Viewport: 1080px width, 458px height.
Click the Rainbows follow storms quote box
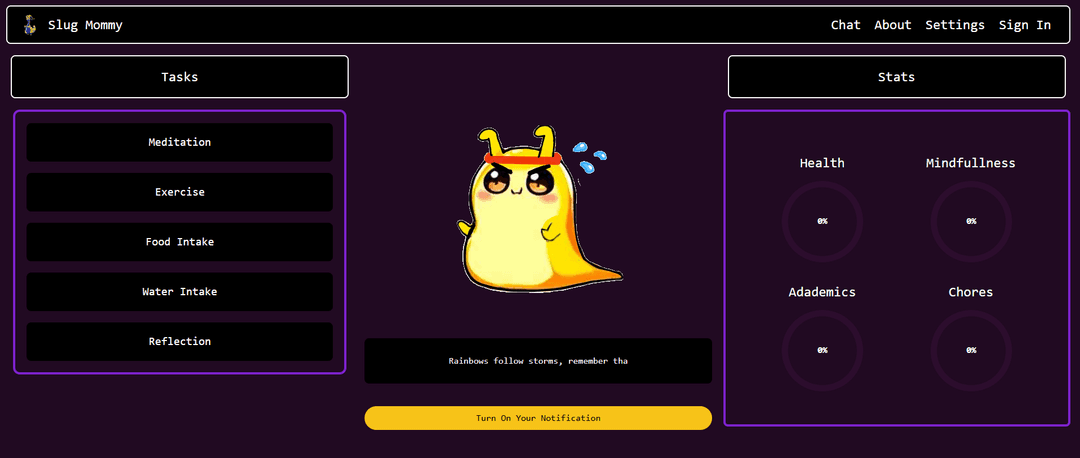[538, 361]
